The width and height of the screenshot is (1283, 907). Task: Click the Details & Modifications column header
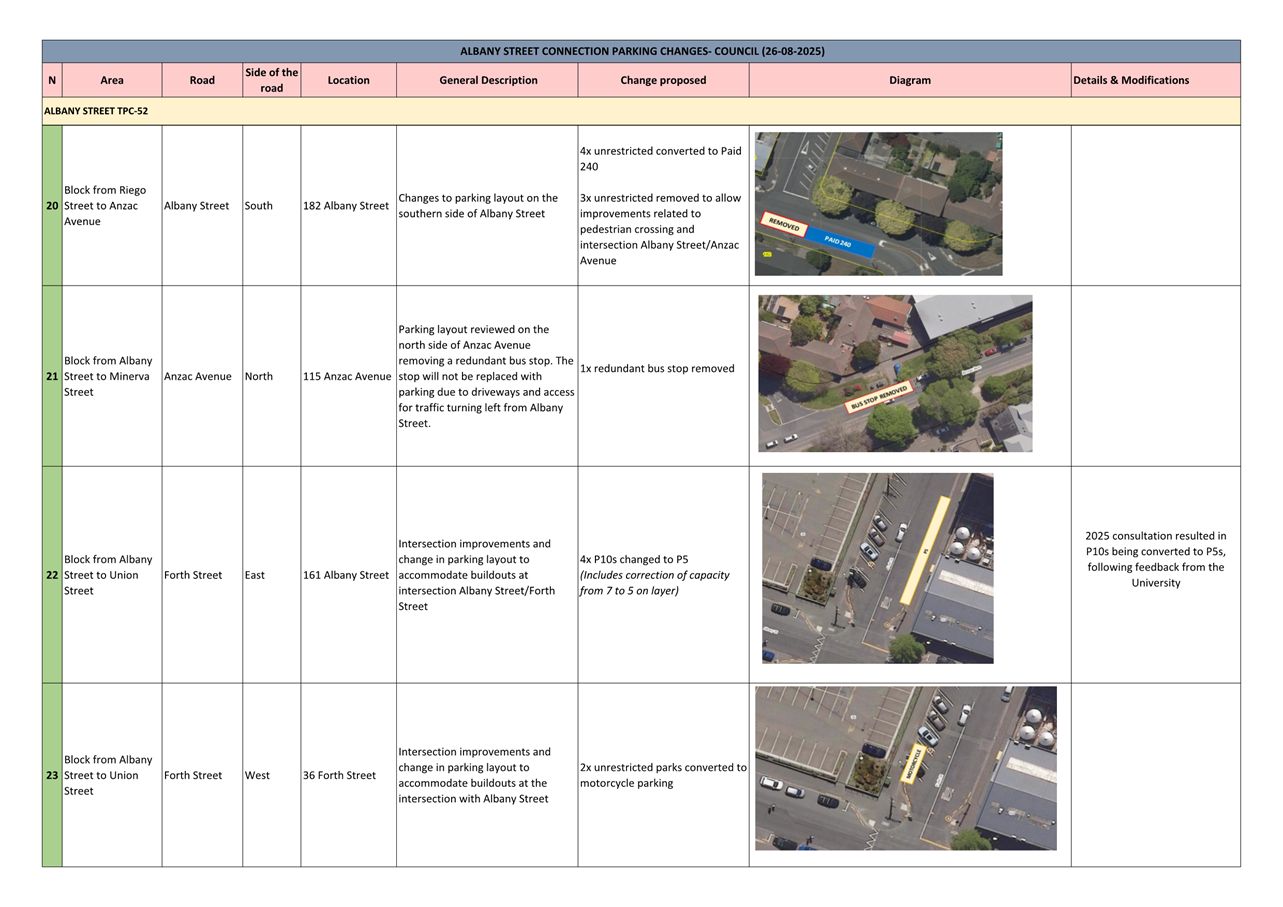pyautogui.click(x=1130, y=80)
